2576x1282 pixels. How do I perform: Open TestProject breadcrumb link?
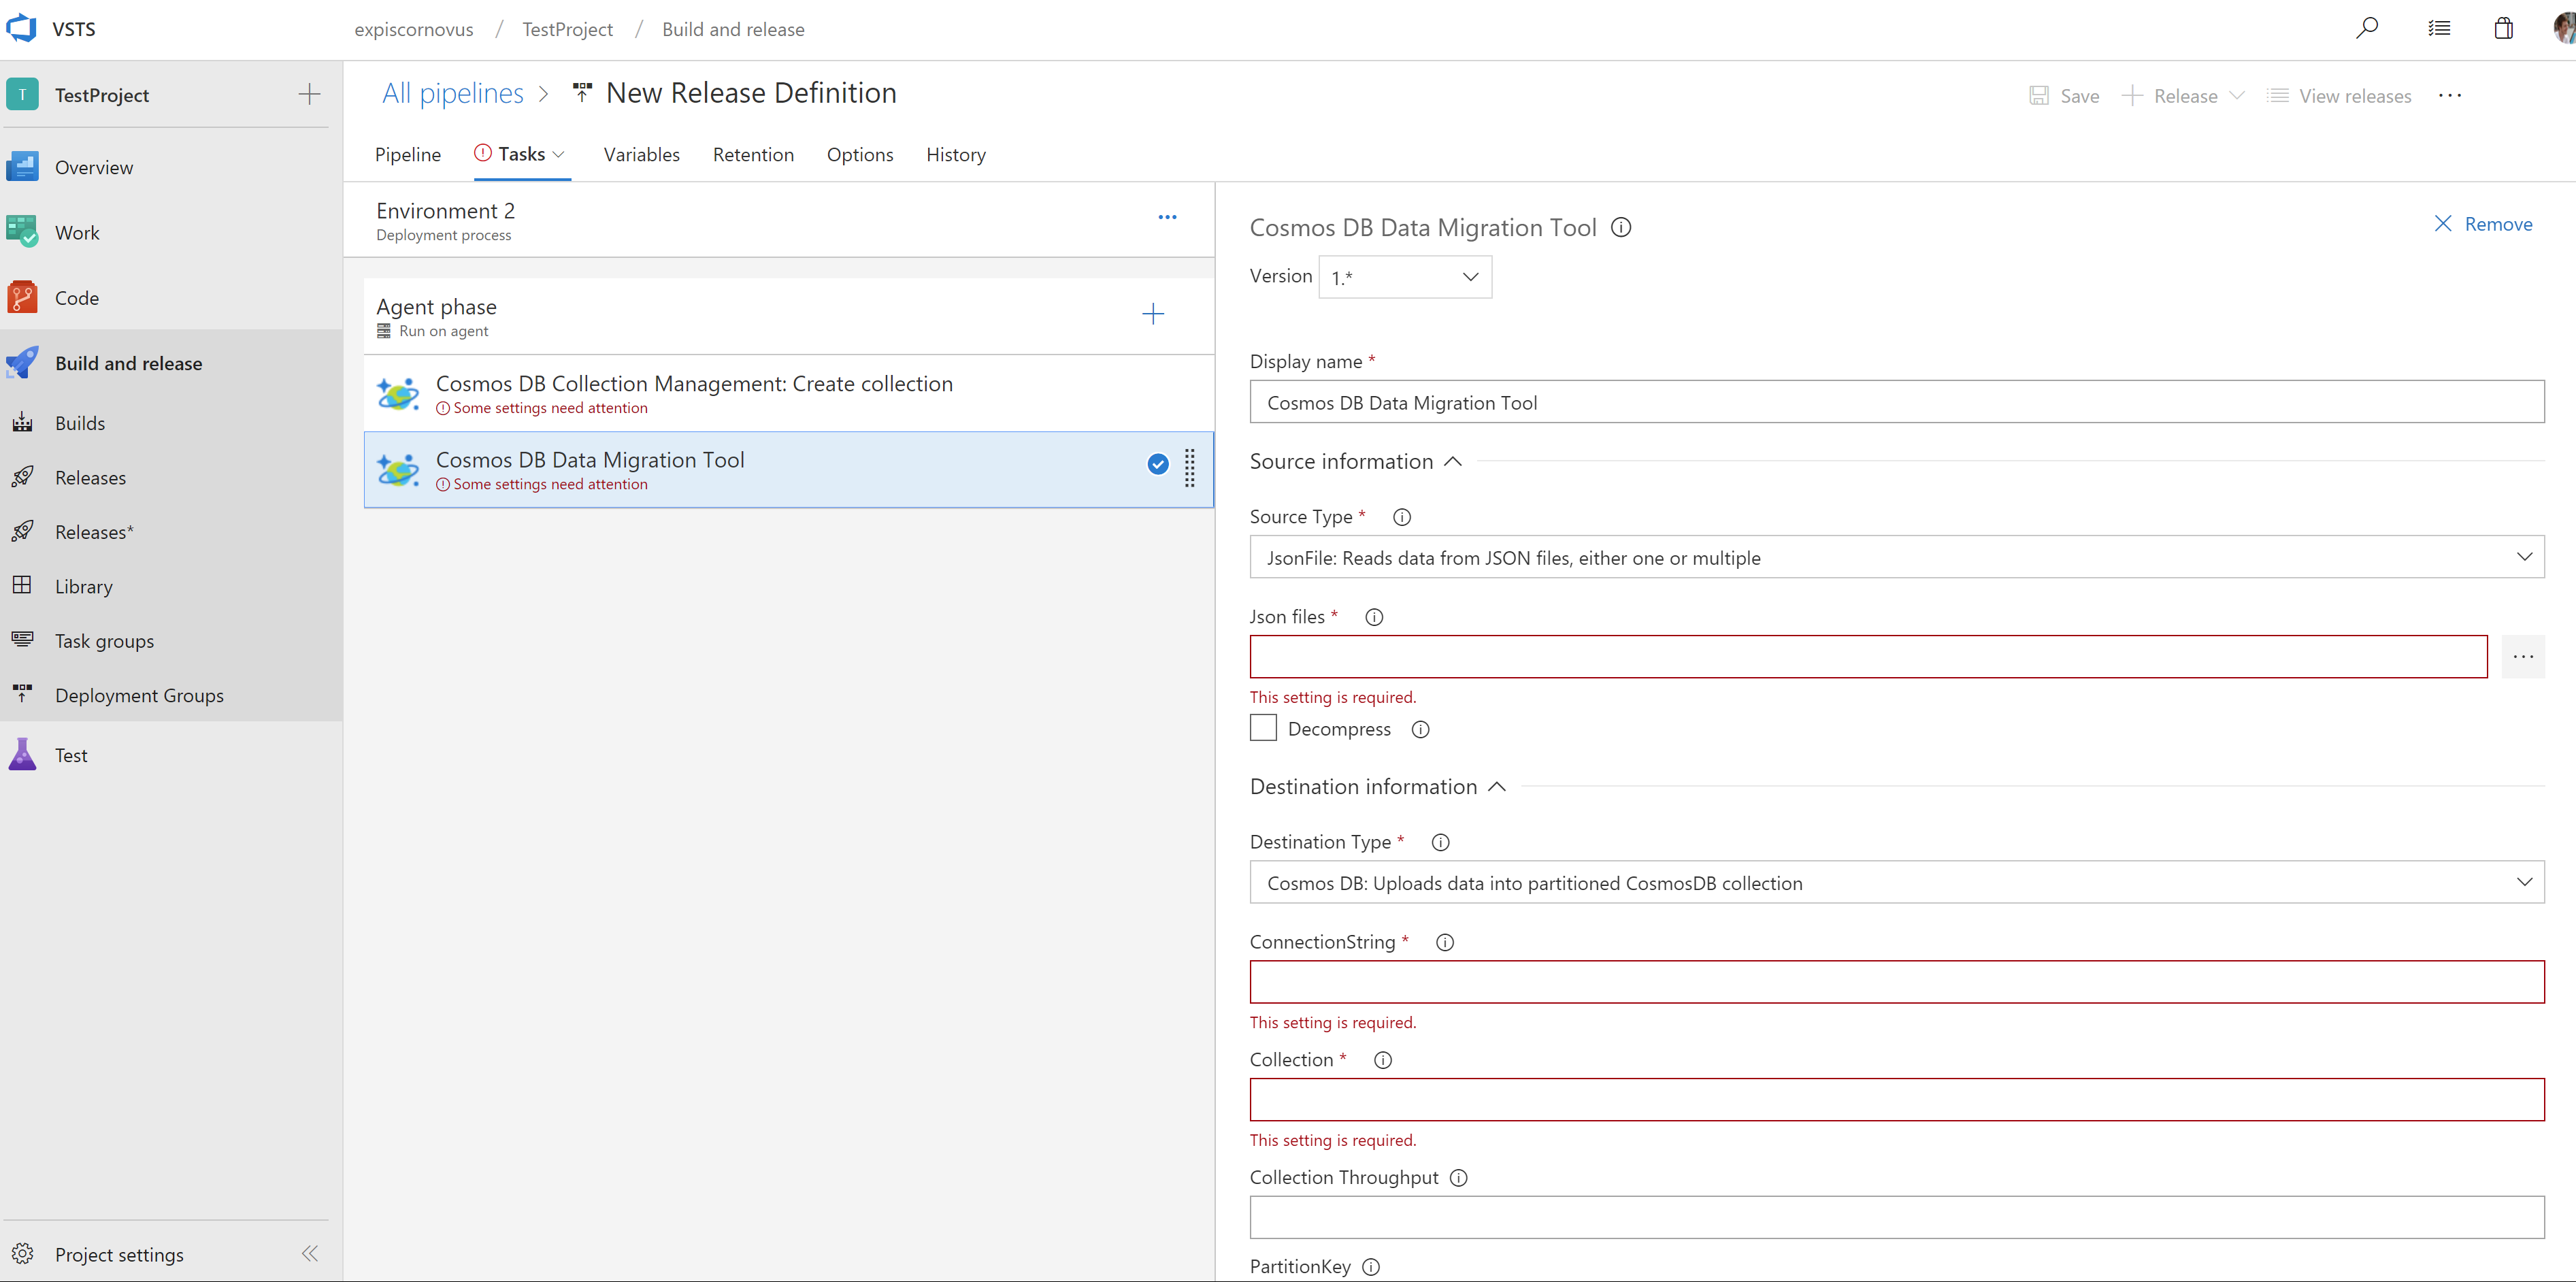click(567, 29)
